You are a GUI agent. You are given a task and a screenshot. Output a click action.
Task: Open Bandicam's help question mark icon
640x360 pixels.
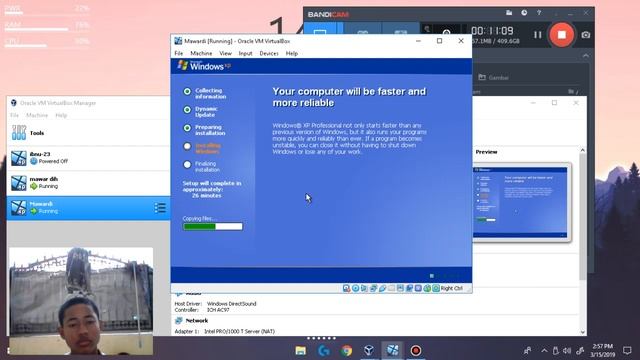pos(539,13)
